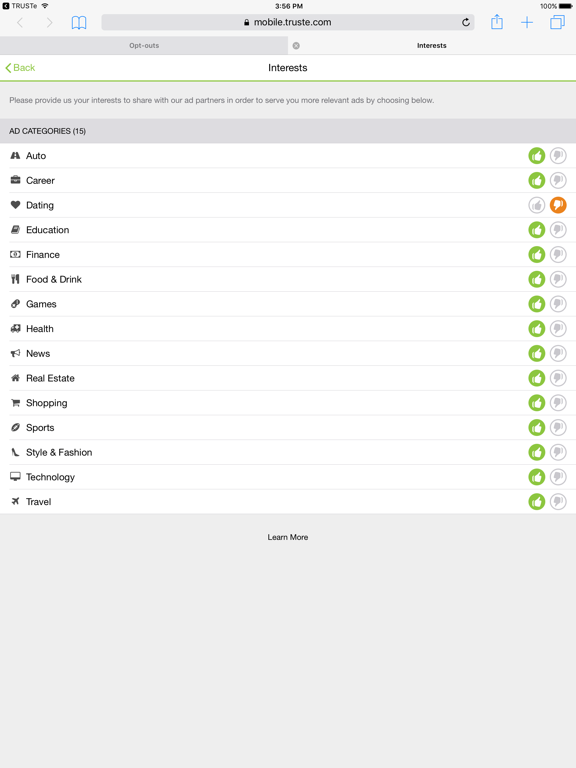The image size is (576, 768).
Task: Reload the page with refresh icon
Action: pyautogui.click(x=466, y=22)
